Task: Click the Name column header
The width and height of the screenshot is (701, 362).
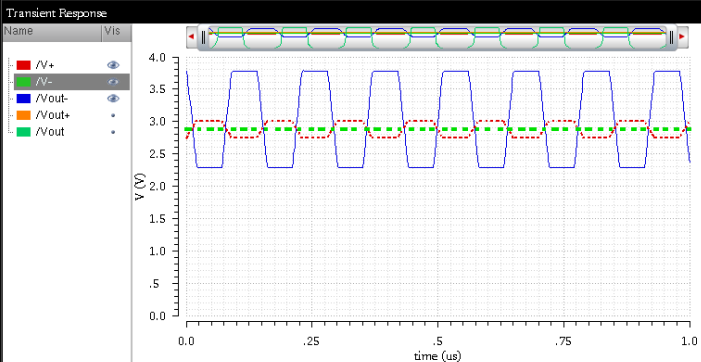Action: (x=52, y=33)
